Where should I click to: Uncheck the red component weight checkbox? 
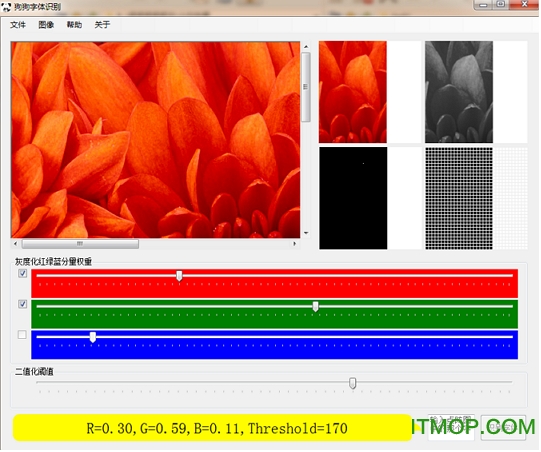point(22,274)
